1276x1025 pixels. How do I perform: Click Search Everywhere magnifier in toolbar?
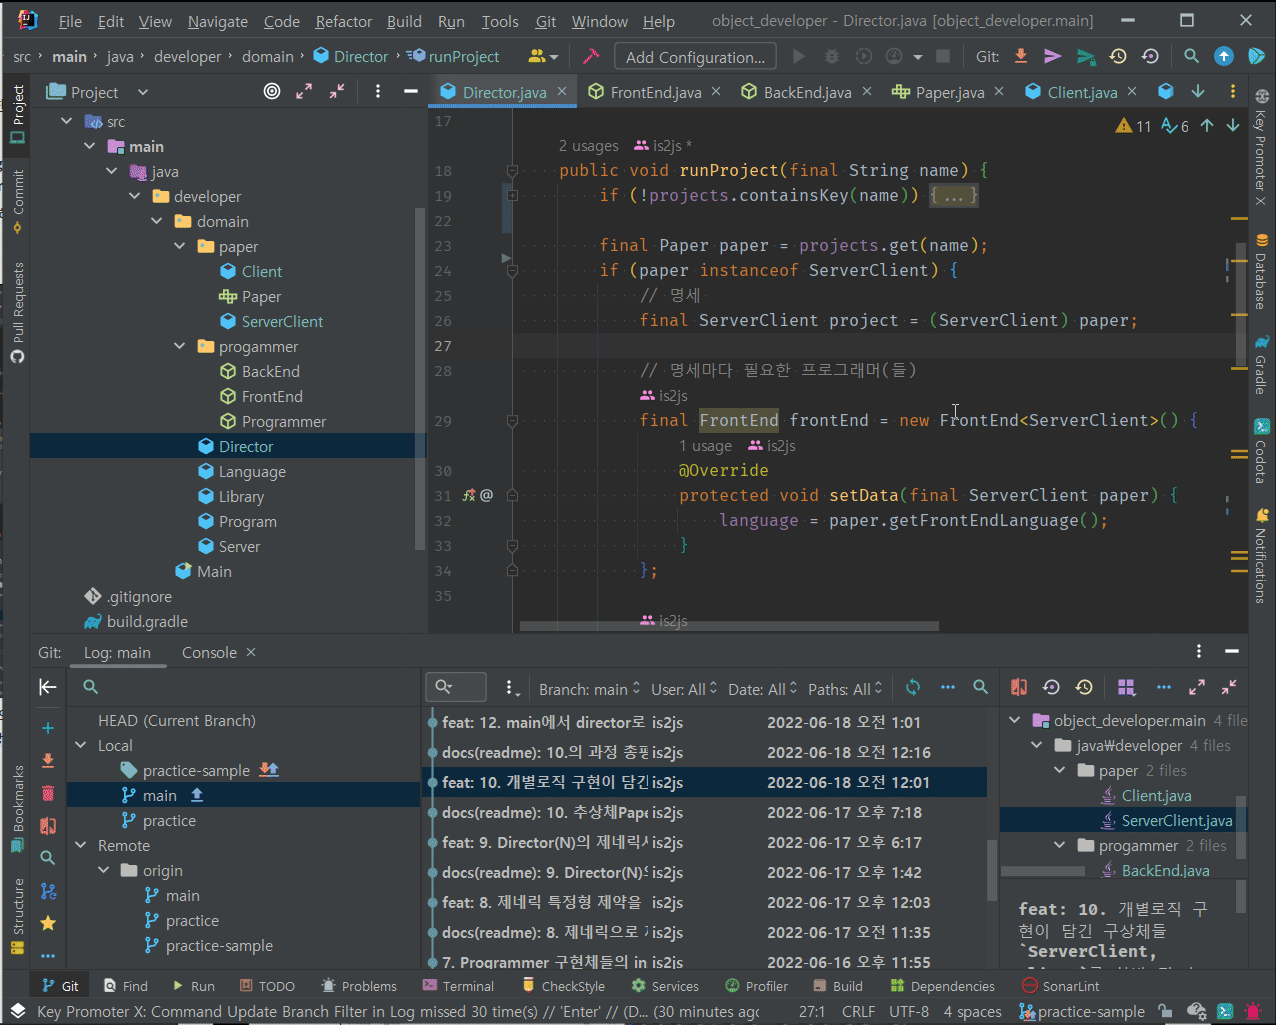tap(1191, 57)
